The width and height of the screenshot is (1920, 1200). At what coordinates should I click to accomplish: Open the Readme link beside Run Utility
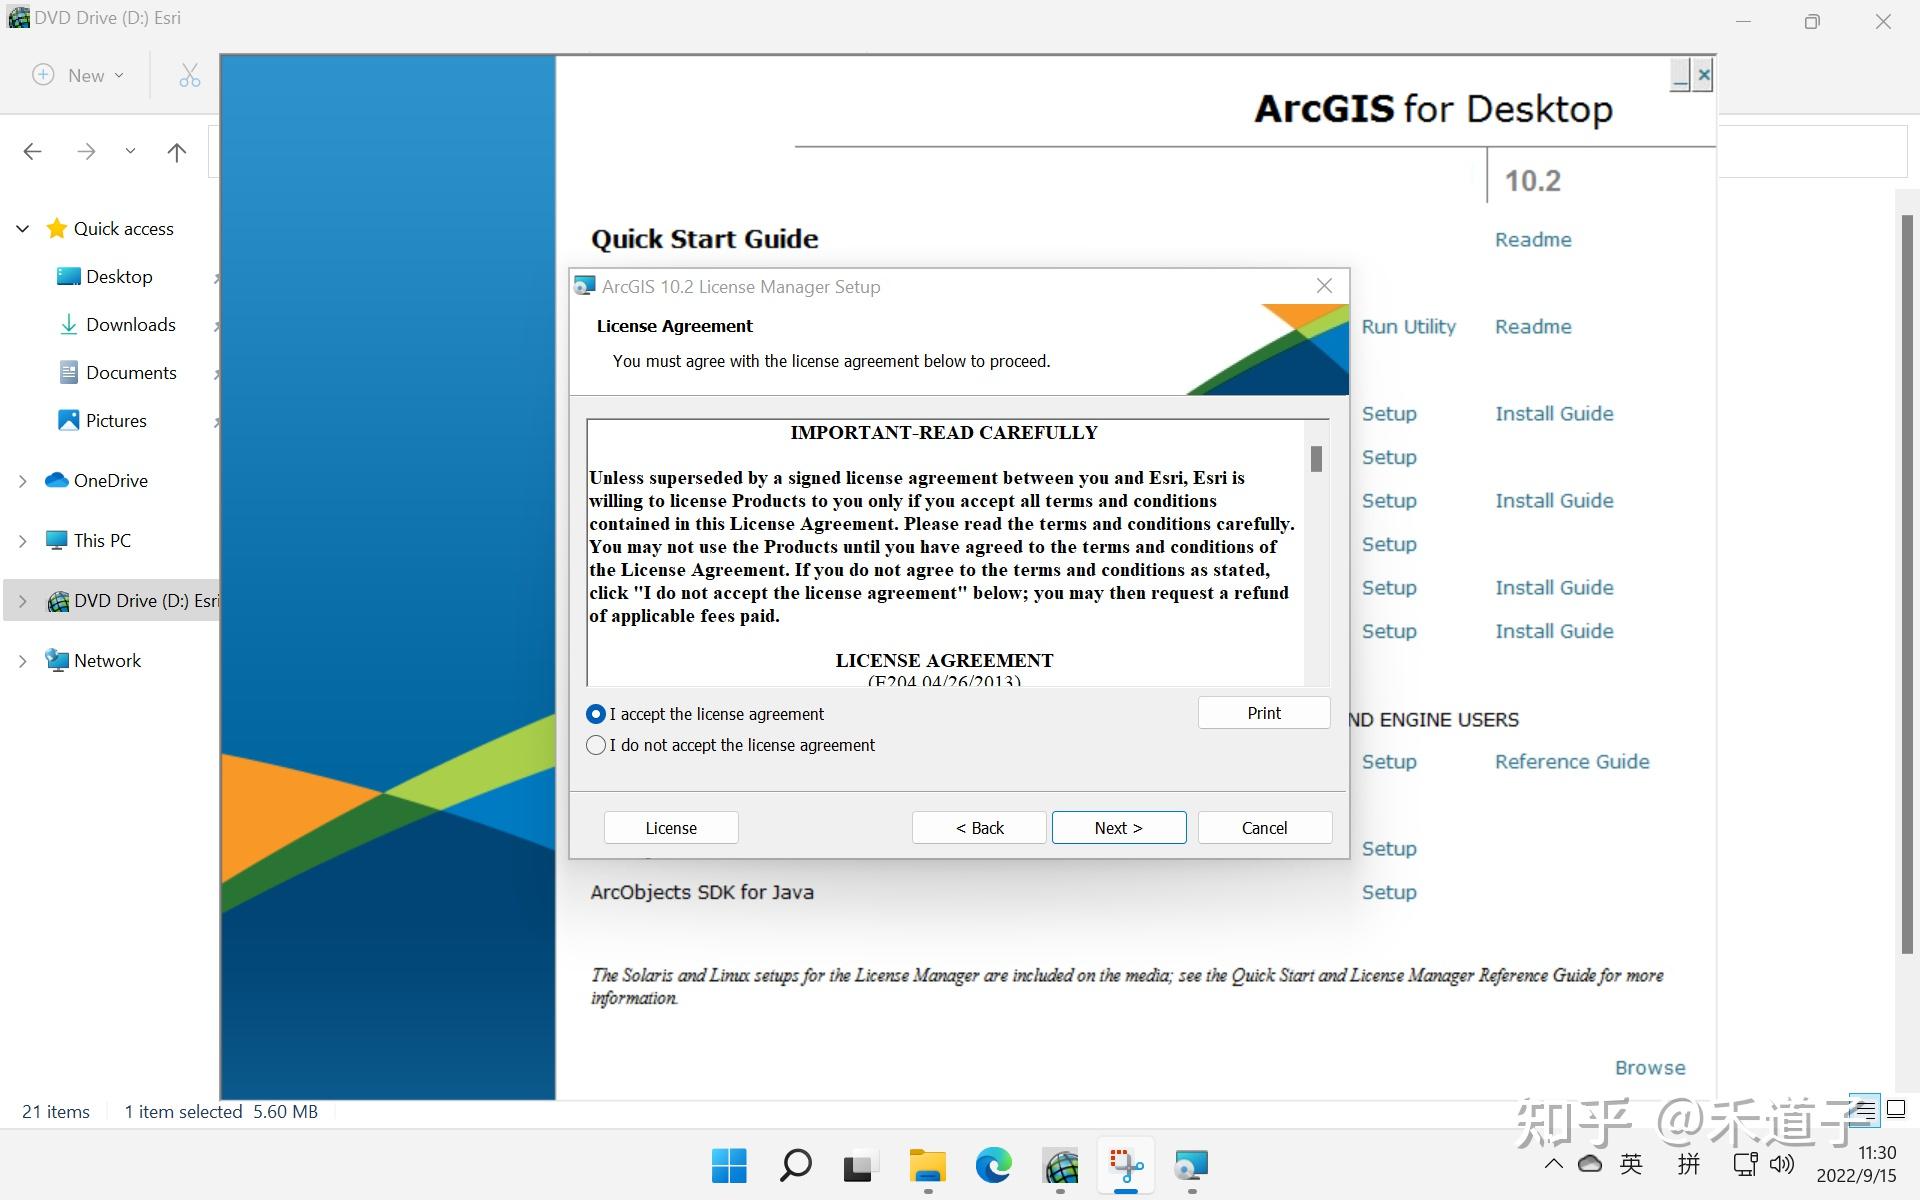coord(1533,327)
